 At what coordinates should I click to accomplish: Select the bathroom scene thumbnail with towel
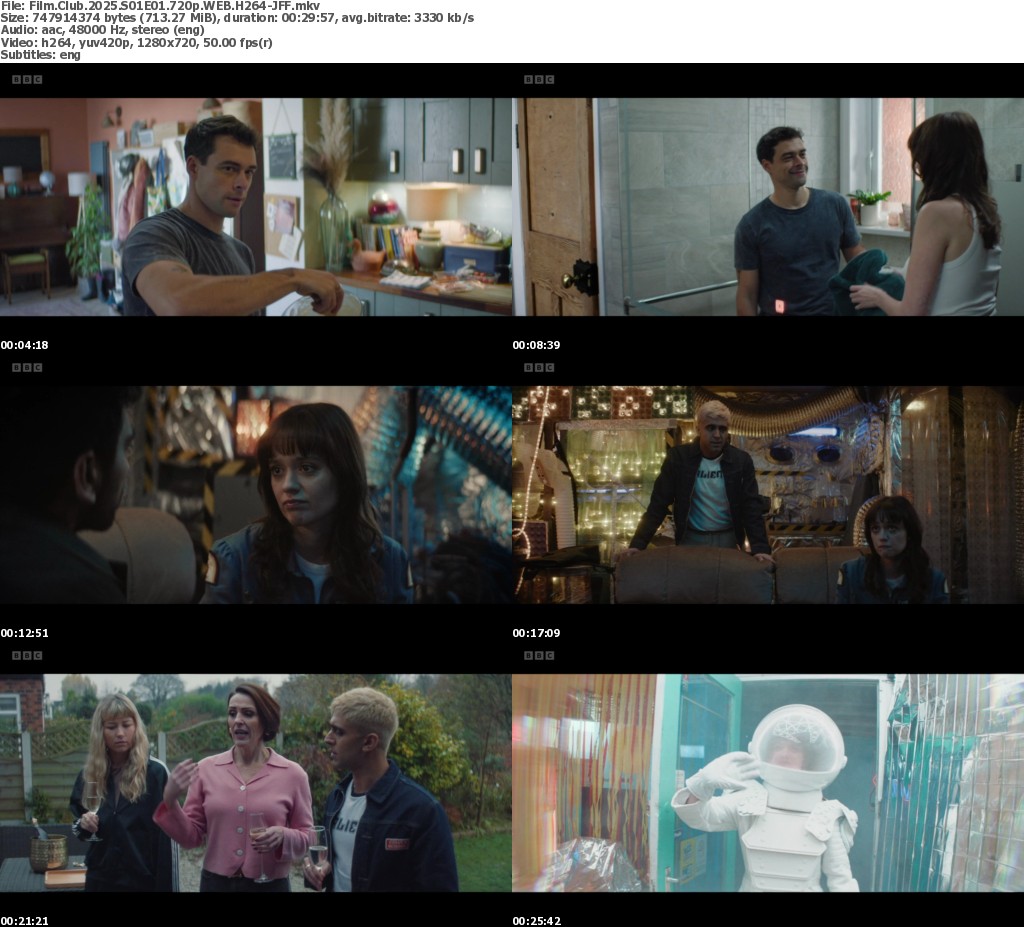point(768,206)
